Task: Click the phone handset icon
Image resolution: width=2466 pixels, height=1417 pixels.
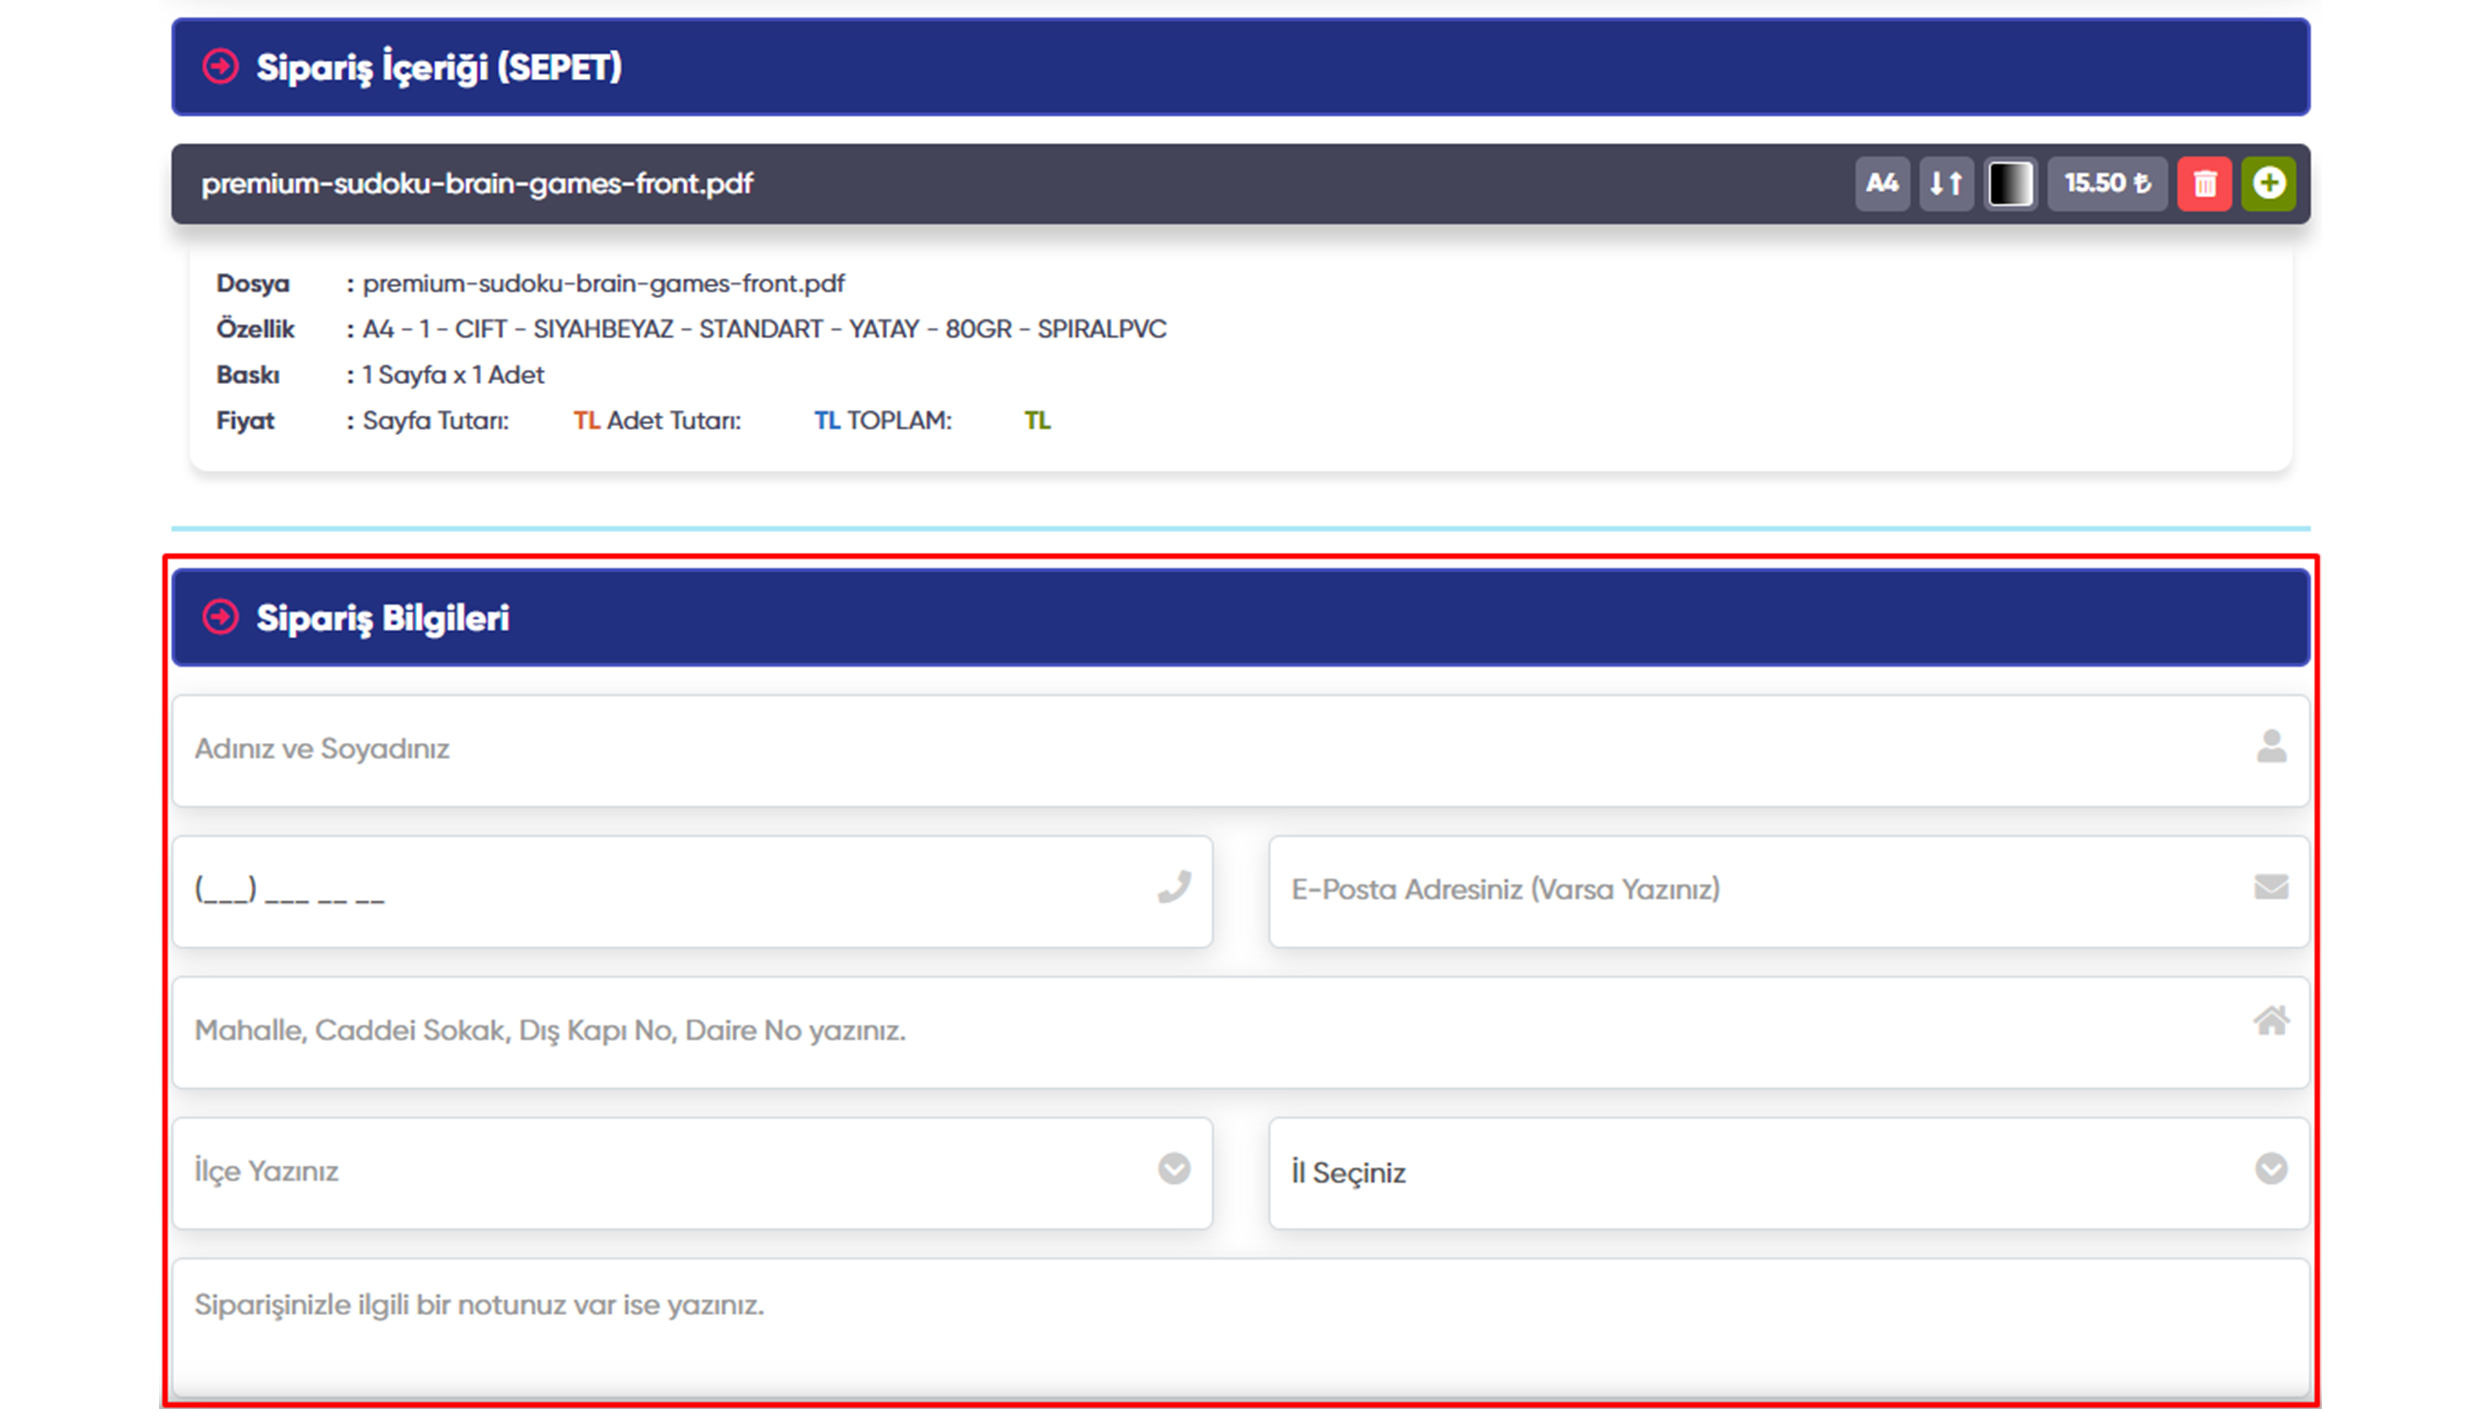Action: coord(1174,887)
